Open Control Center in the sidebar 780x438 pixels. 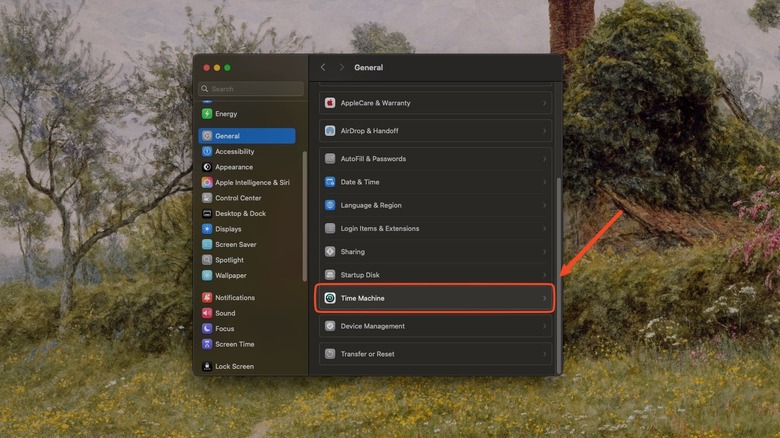click(238, 198)
